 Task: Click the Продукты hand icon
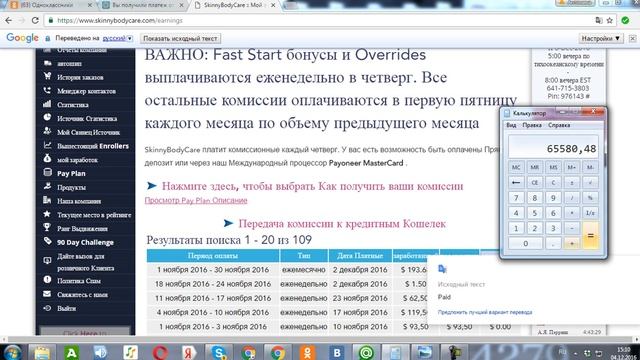[47, 187]
